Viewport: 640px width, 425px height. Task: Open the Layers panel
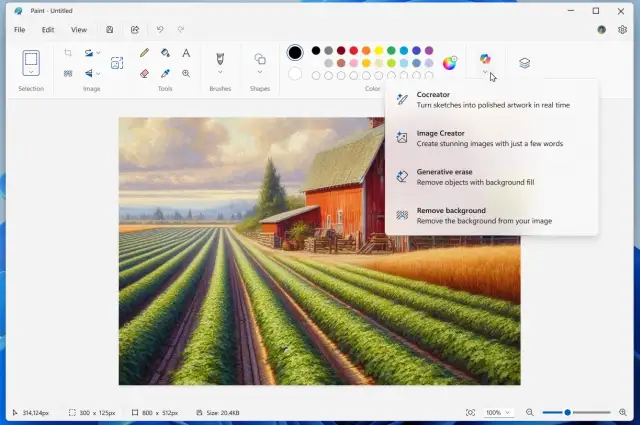pyautogui.click(x=525, y=62)
